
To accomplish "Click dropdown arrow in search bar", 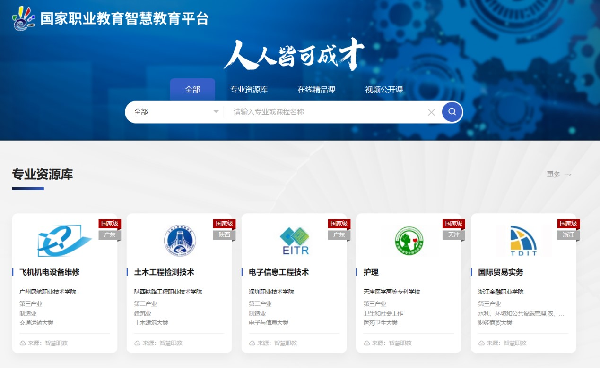I will pos(216,112).
